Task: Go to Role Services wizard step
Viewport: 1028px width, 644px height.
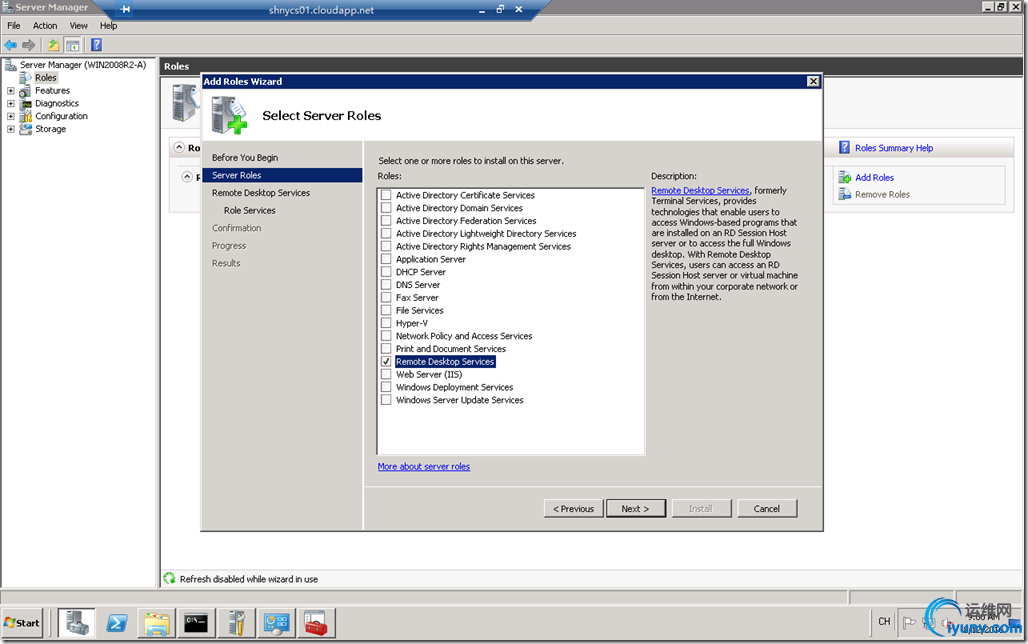Action: click(x=250, y=211)
